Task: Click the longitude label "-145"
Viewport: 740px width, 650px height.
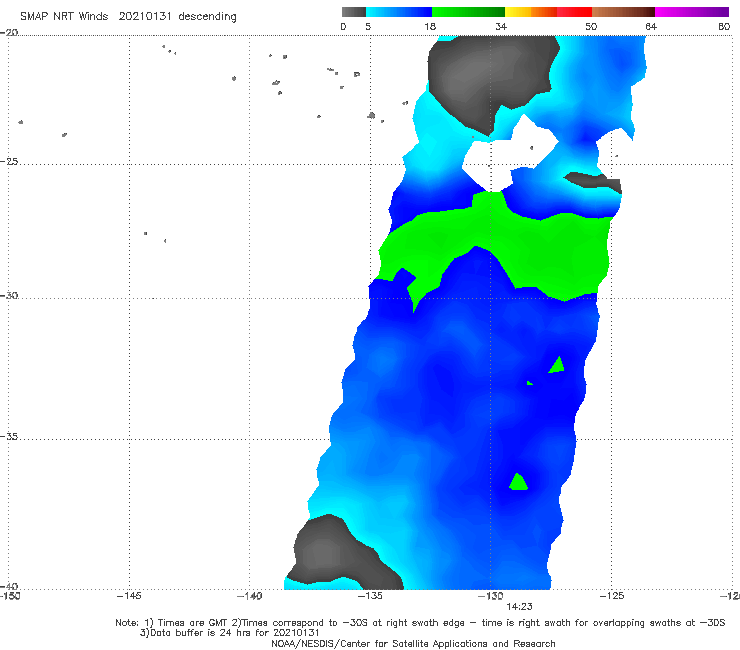Action: click(129, 596)
